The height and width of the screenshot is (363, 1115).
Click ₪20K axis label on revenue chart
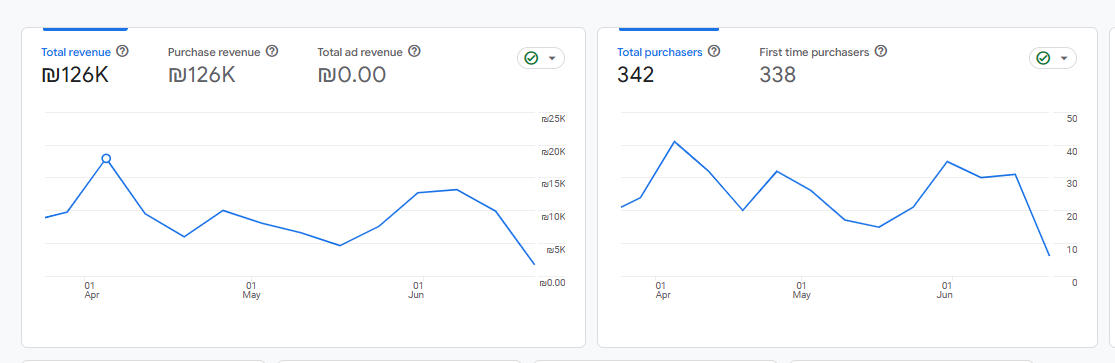tap(553, 152)
